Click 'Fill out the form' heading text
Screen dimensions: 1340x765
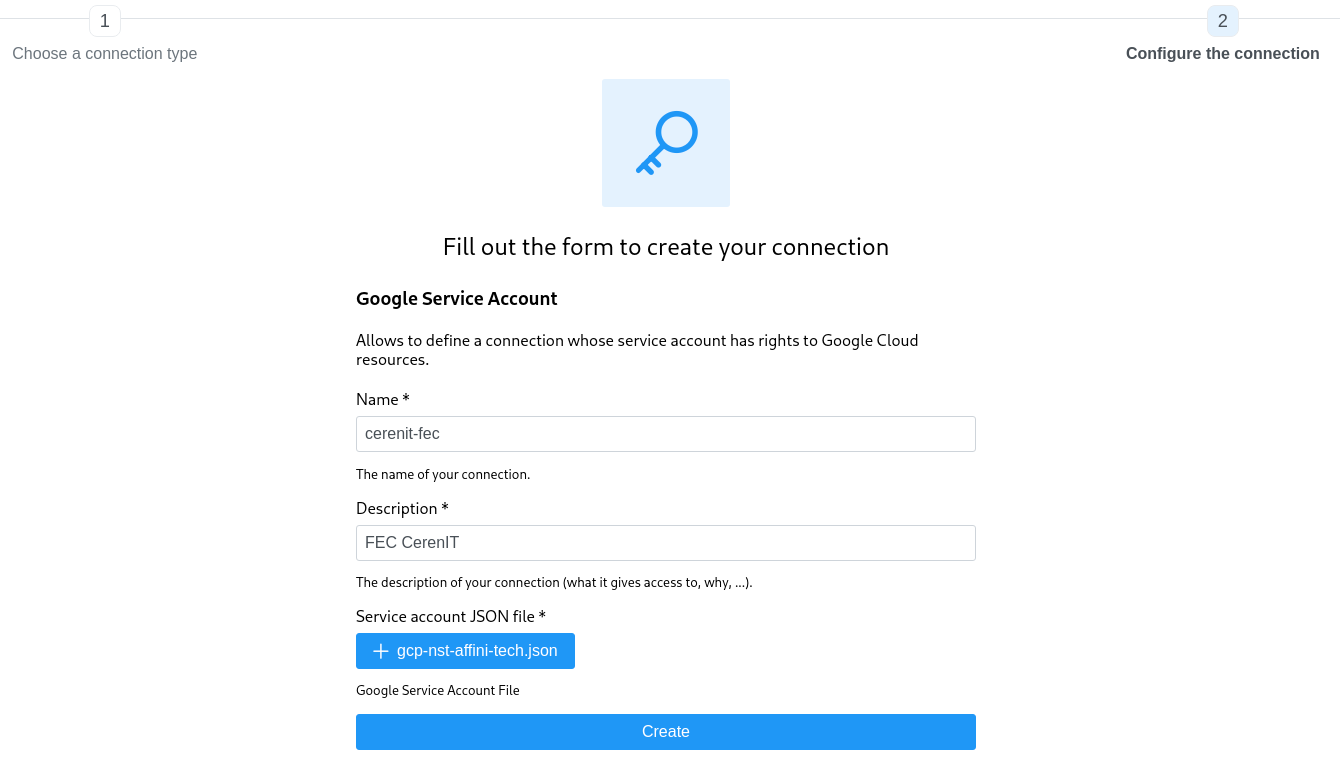(x=666, y=247)
